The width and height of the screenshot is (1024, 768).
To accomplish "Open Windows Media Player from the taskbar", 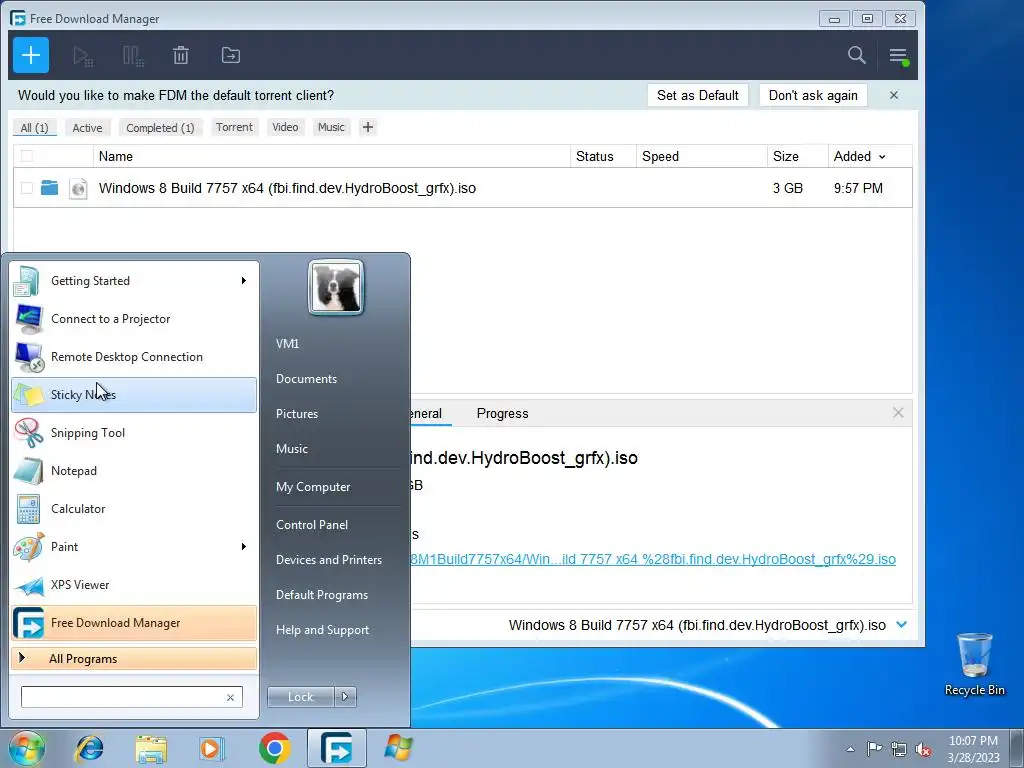I will (x=212, y=748).
